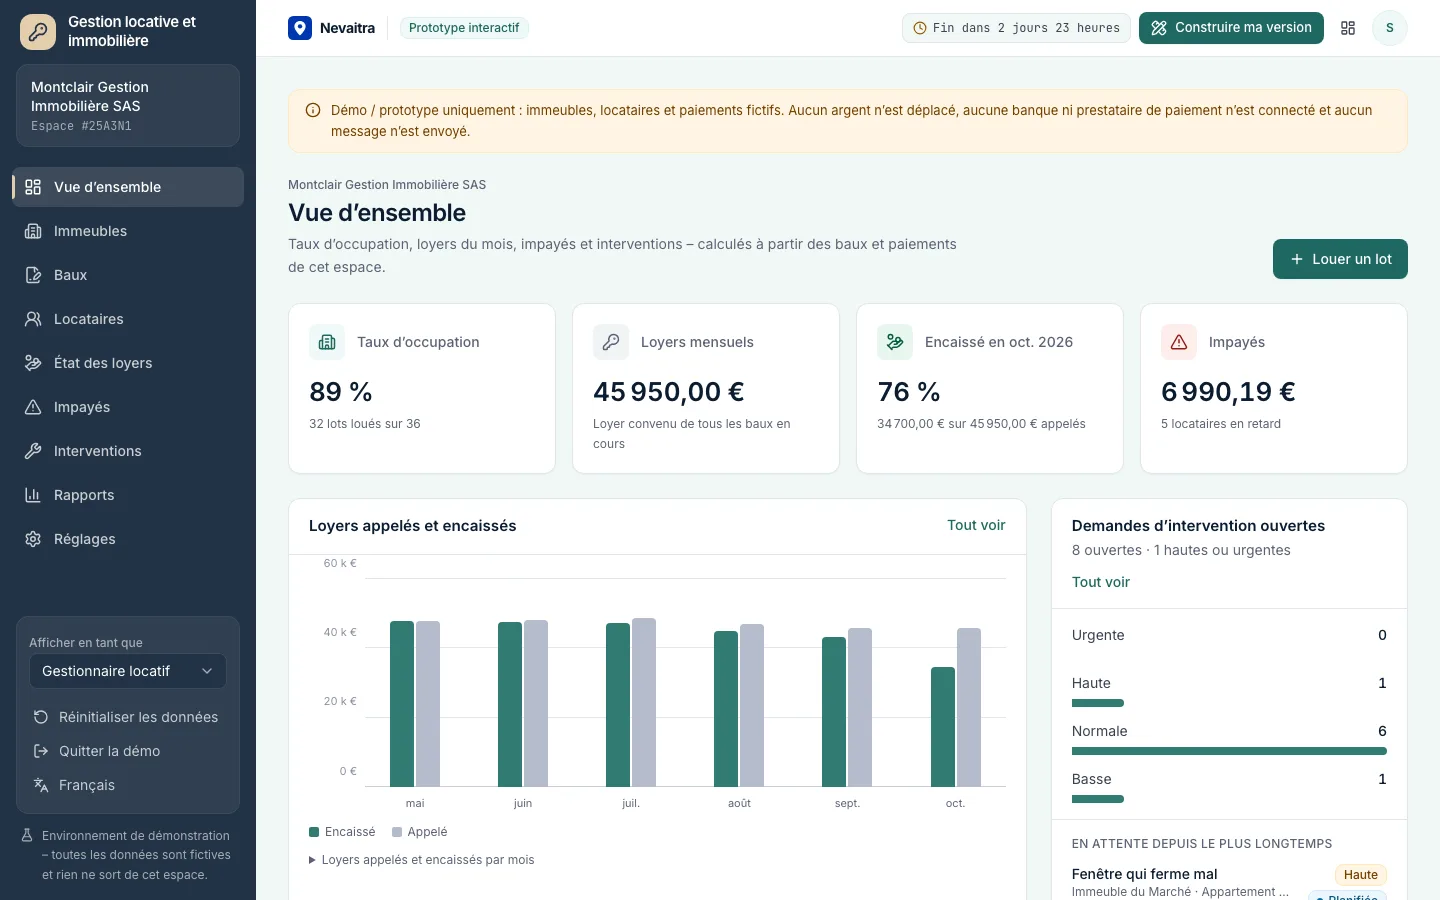The image size is (1440, 900).
Task: Click the Prototype interactif badge
Action: [464, 28]
